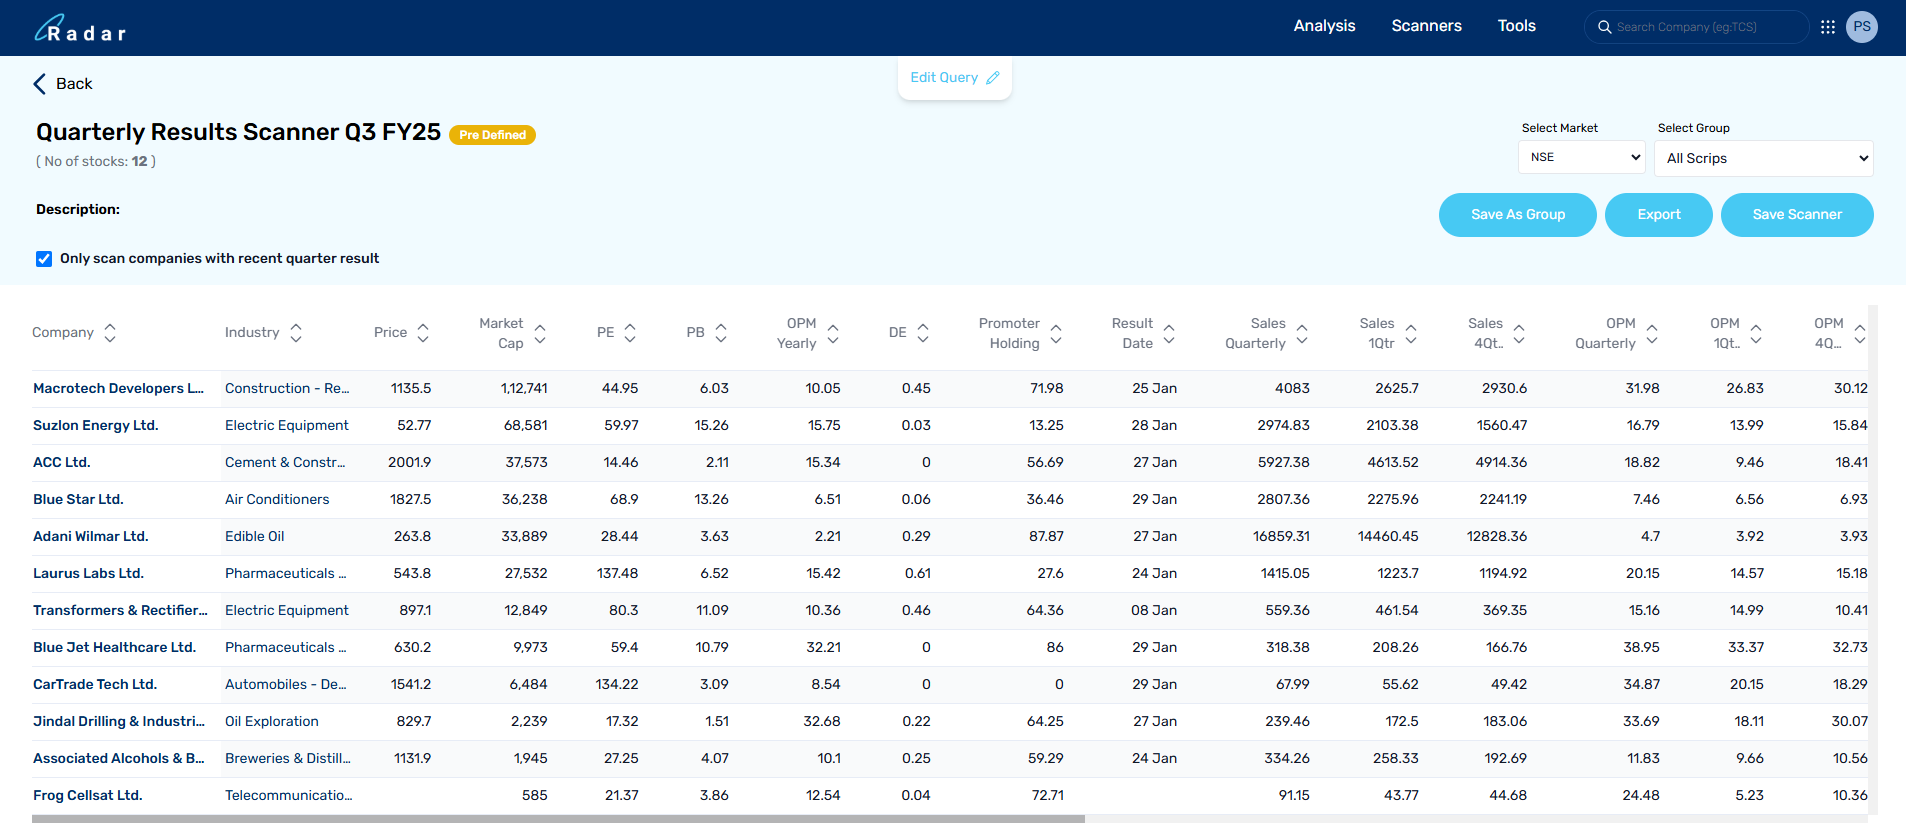Open Jindal Drilling & Industries link
Screen dimensions: 1906x823
(119, 722)
